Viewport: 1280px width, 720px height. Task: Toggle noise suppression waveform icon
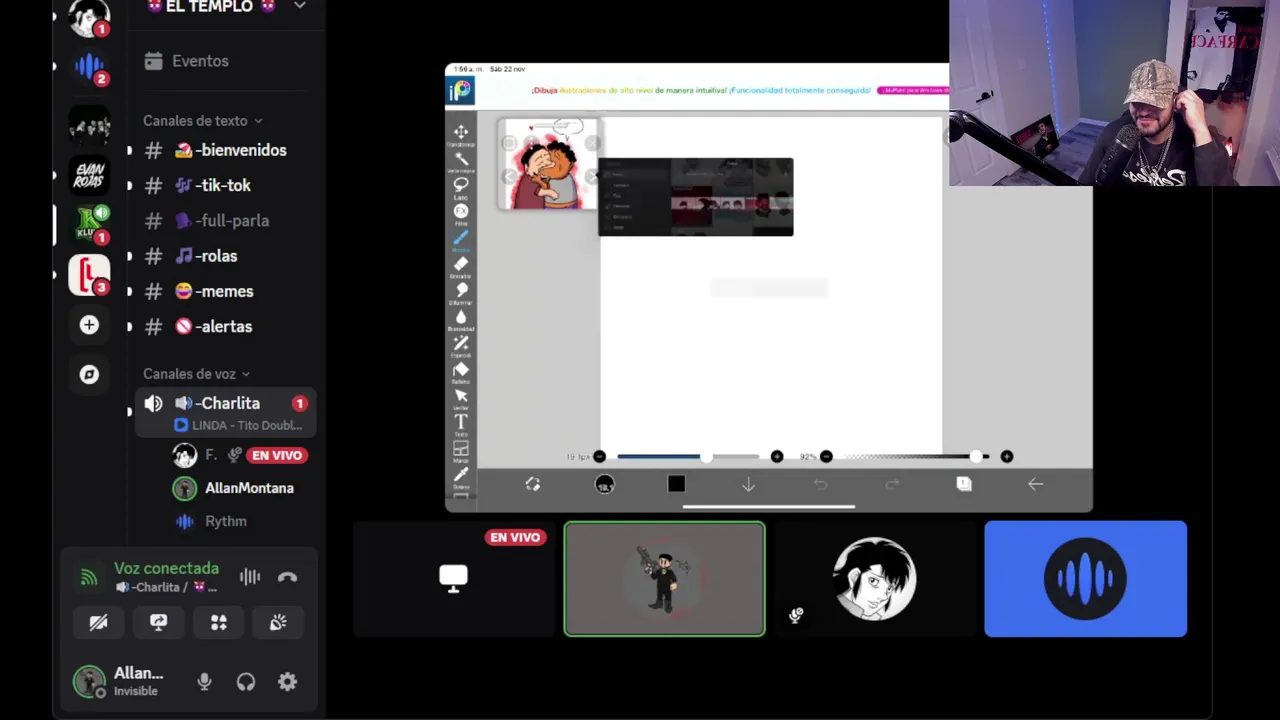tap(249, 577)
